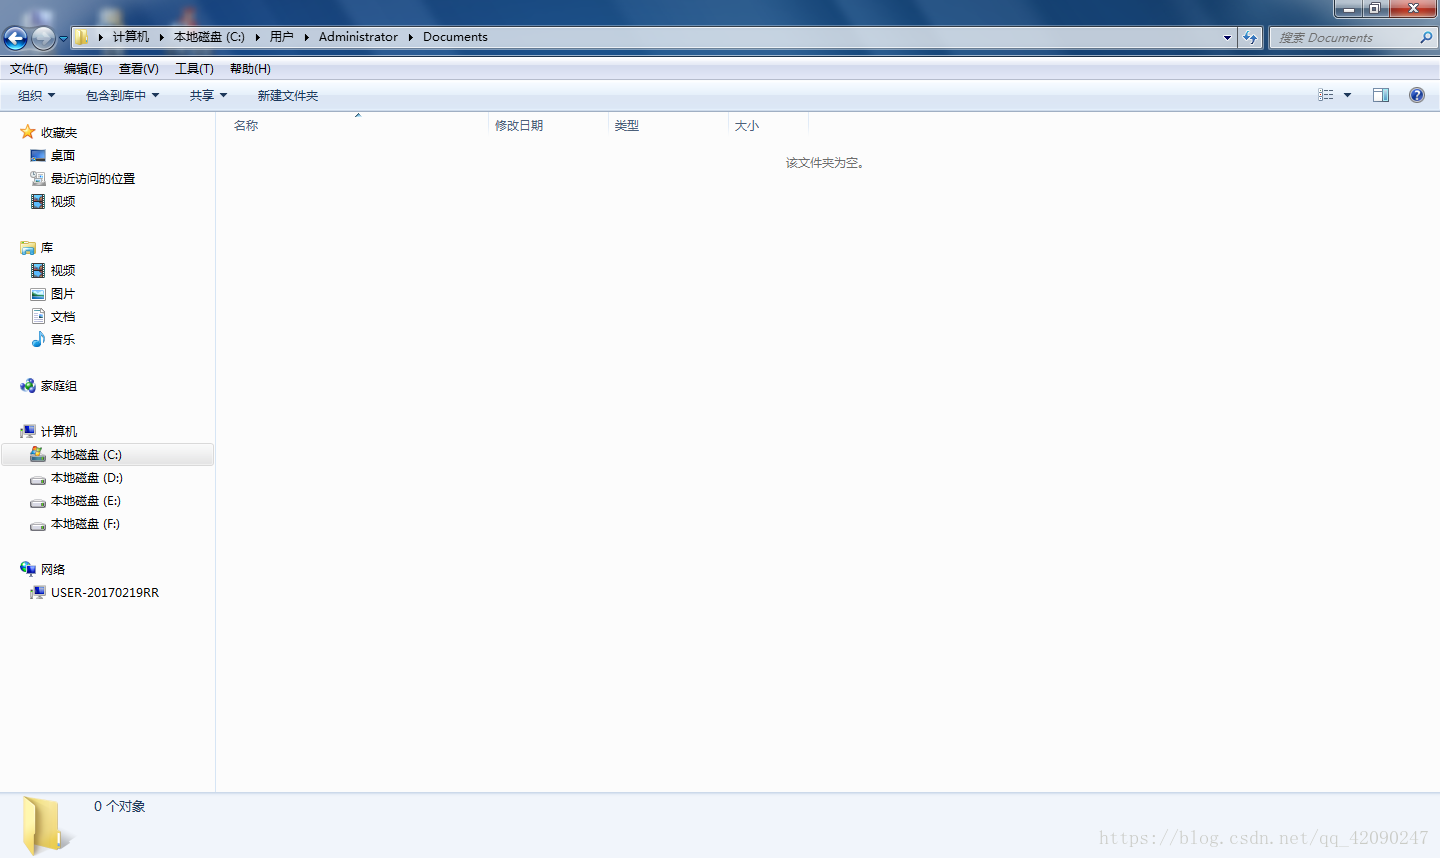Click 用户 breadcrumb in address bar
This screenshot has height=858, width=1440.
[x=282, y=37]
